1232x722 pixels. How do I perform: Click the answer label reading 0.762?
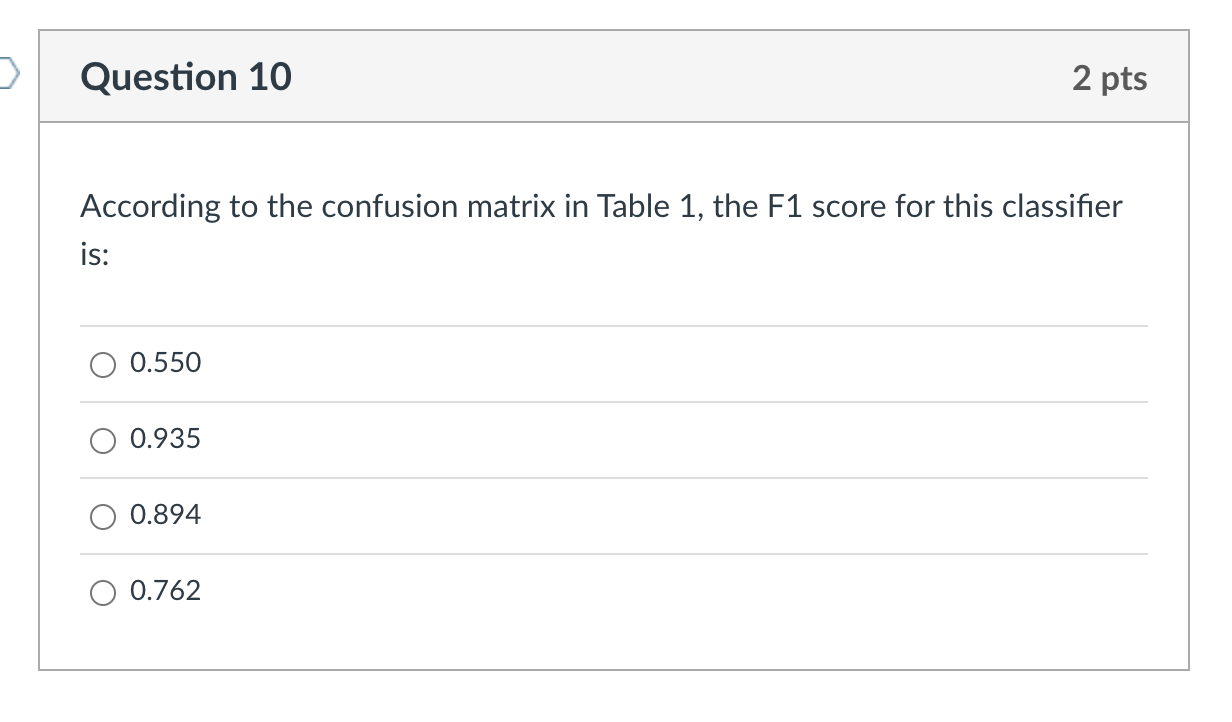pyautogui.click(x=166, y=591)
